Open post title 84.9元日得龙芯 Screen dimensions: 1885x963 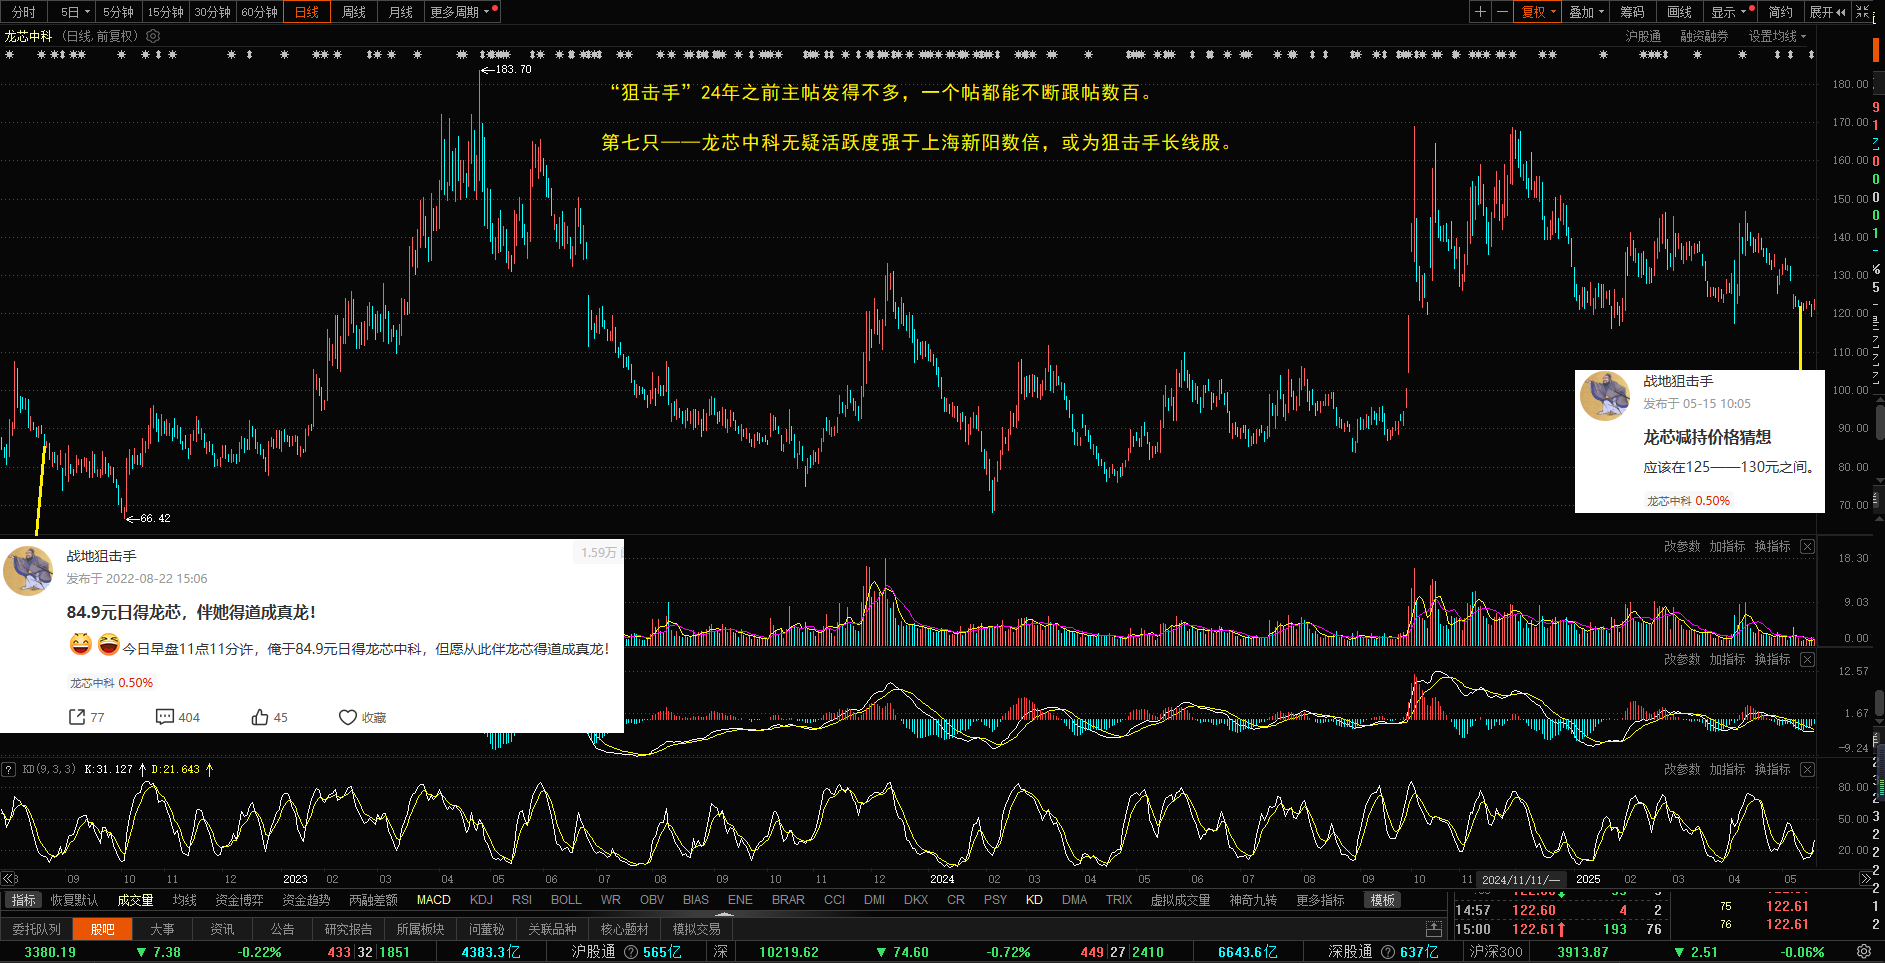191,612
